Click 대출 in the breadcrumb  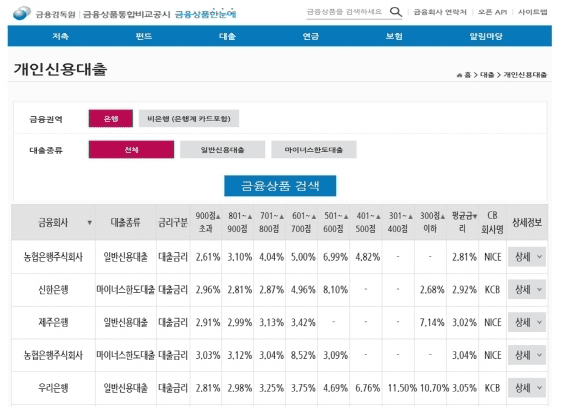tap(487, 75)
